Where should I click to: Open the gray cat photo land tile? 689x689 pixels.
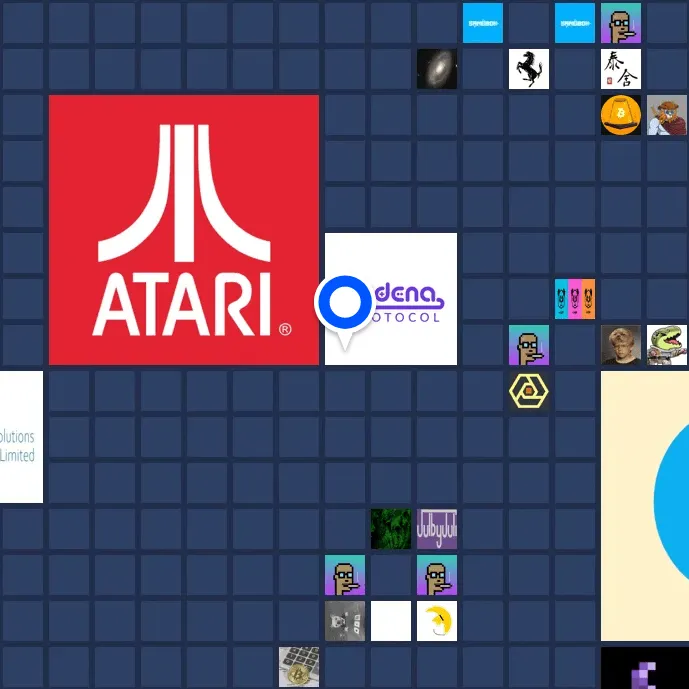coord(345,621)
